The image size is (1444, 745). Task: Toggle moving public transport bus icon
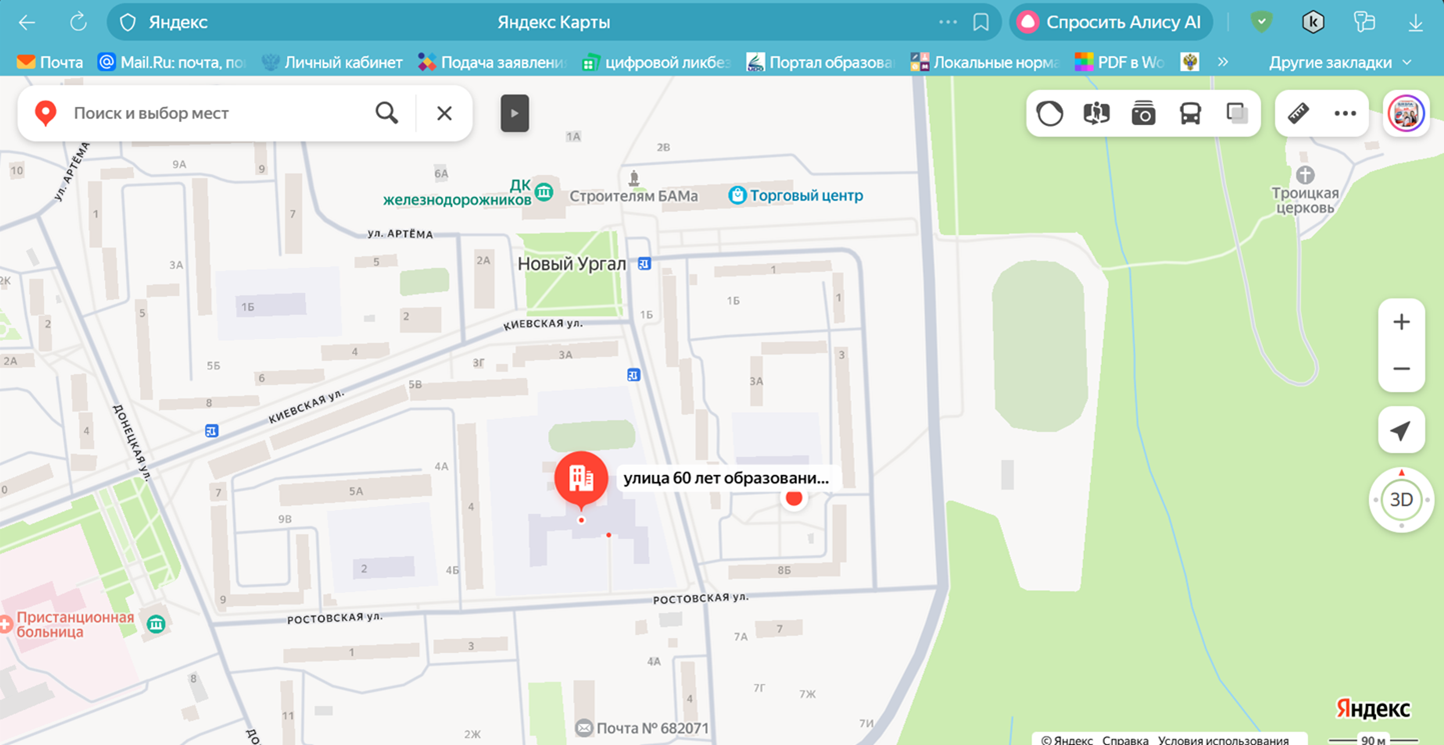tap(1190, 113)
